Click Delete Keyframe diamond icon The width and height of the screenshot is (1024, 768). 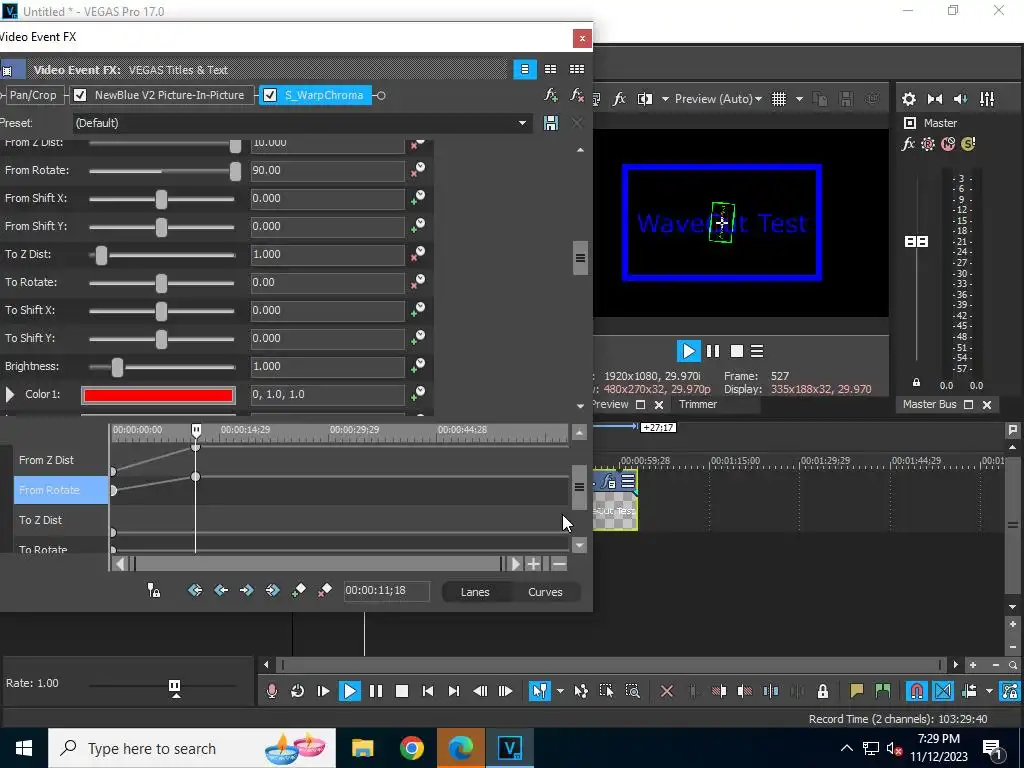coord(325,590)
